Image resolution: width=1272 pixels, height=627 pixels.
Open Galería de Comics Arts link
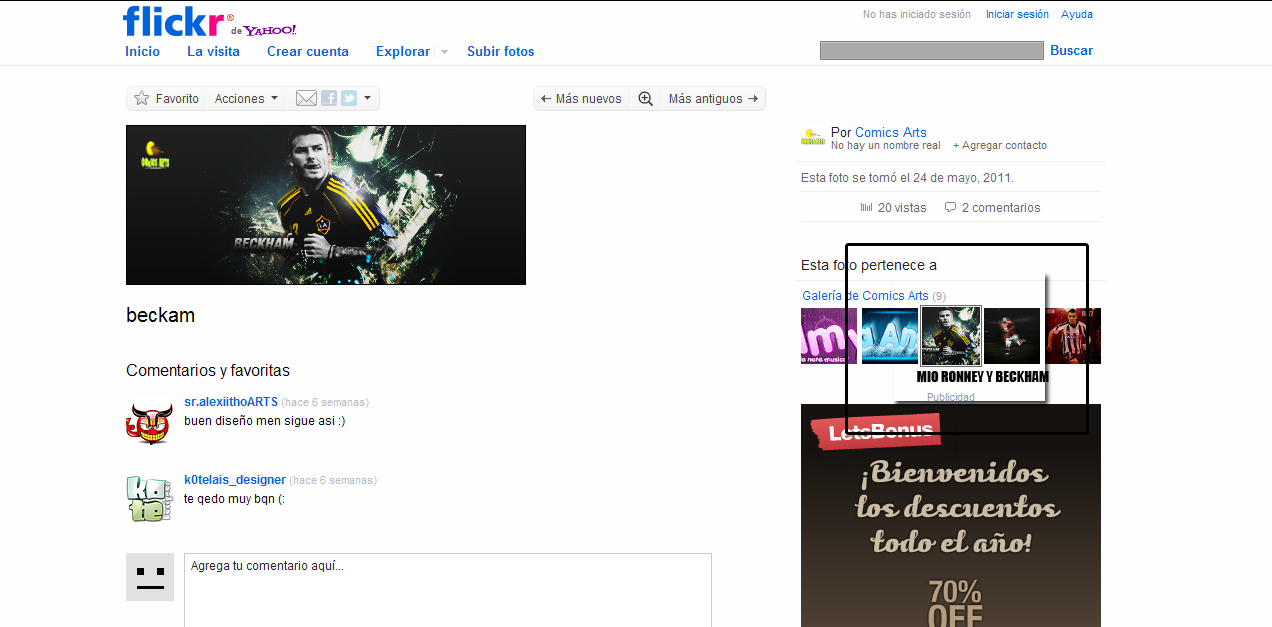point(865,295)
